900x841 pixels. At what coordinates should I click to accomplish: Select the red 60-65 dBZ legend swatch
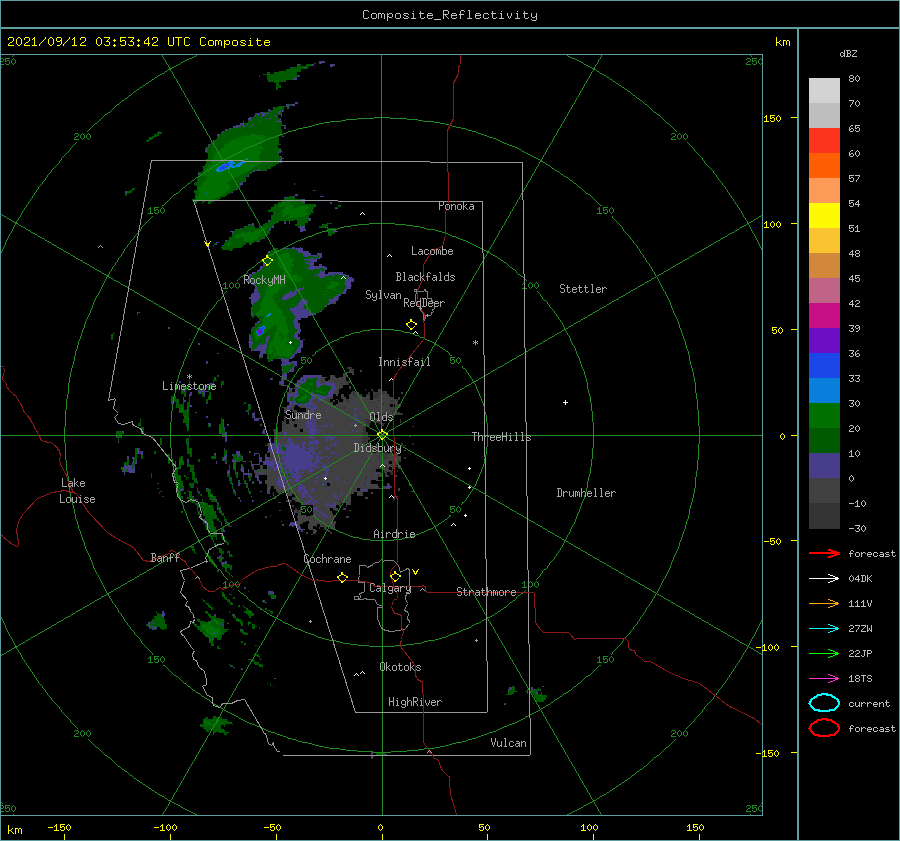[x=824, y=141]
